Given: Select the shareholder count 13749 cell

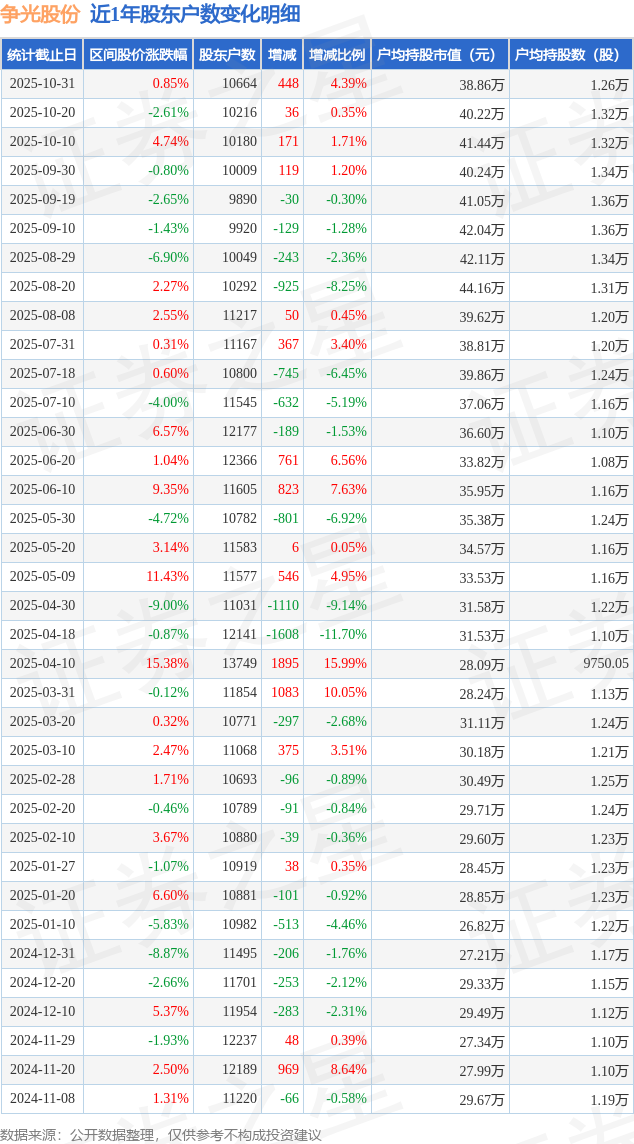Looking at the screenshot, I should [239, 664].
